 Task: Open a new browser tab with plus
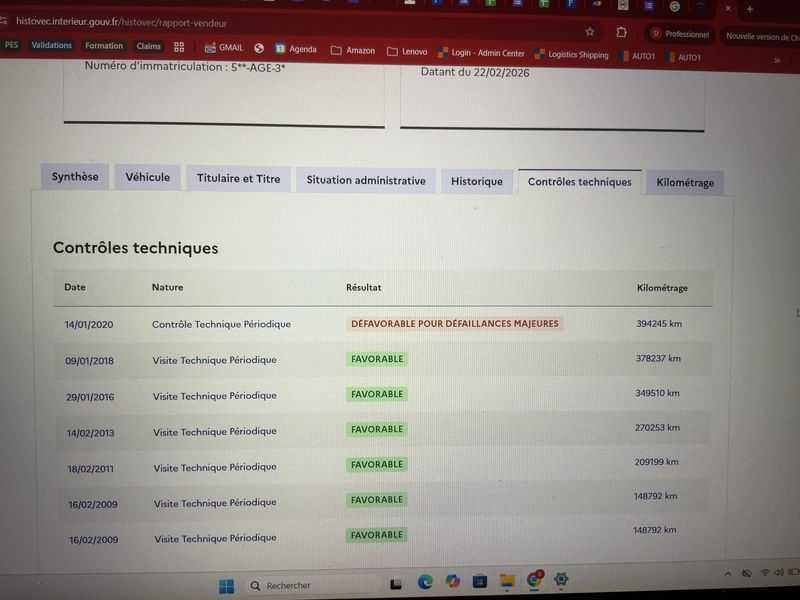coord(749,9)
